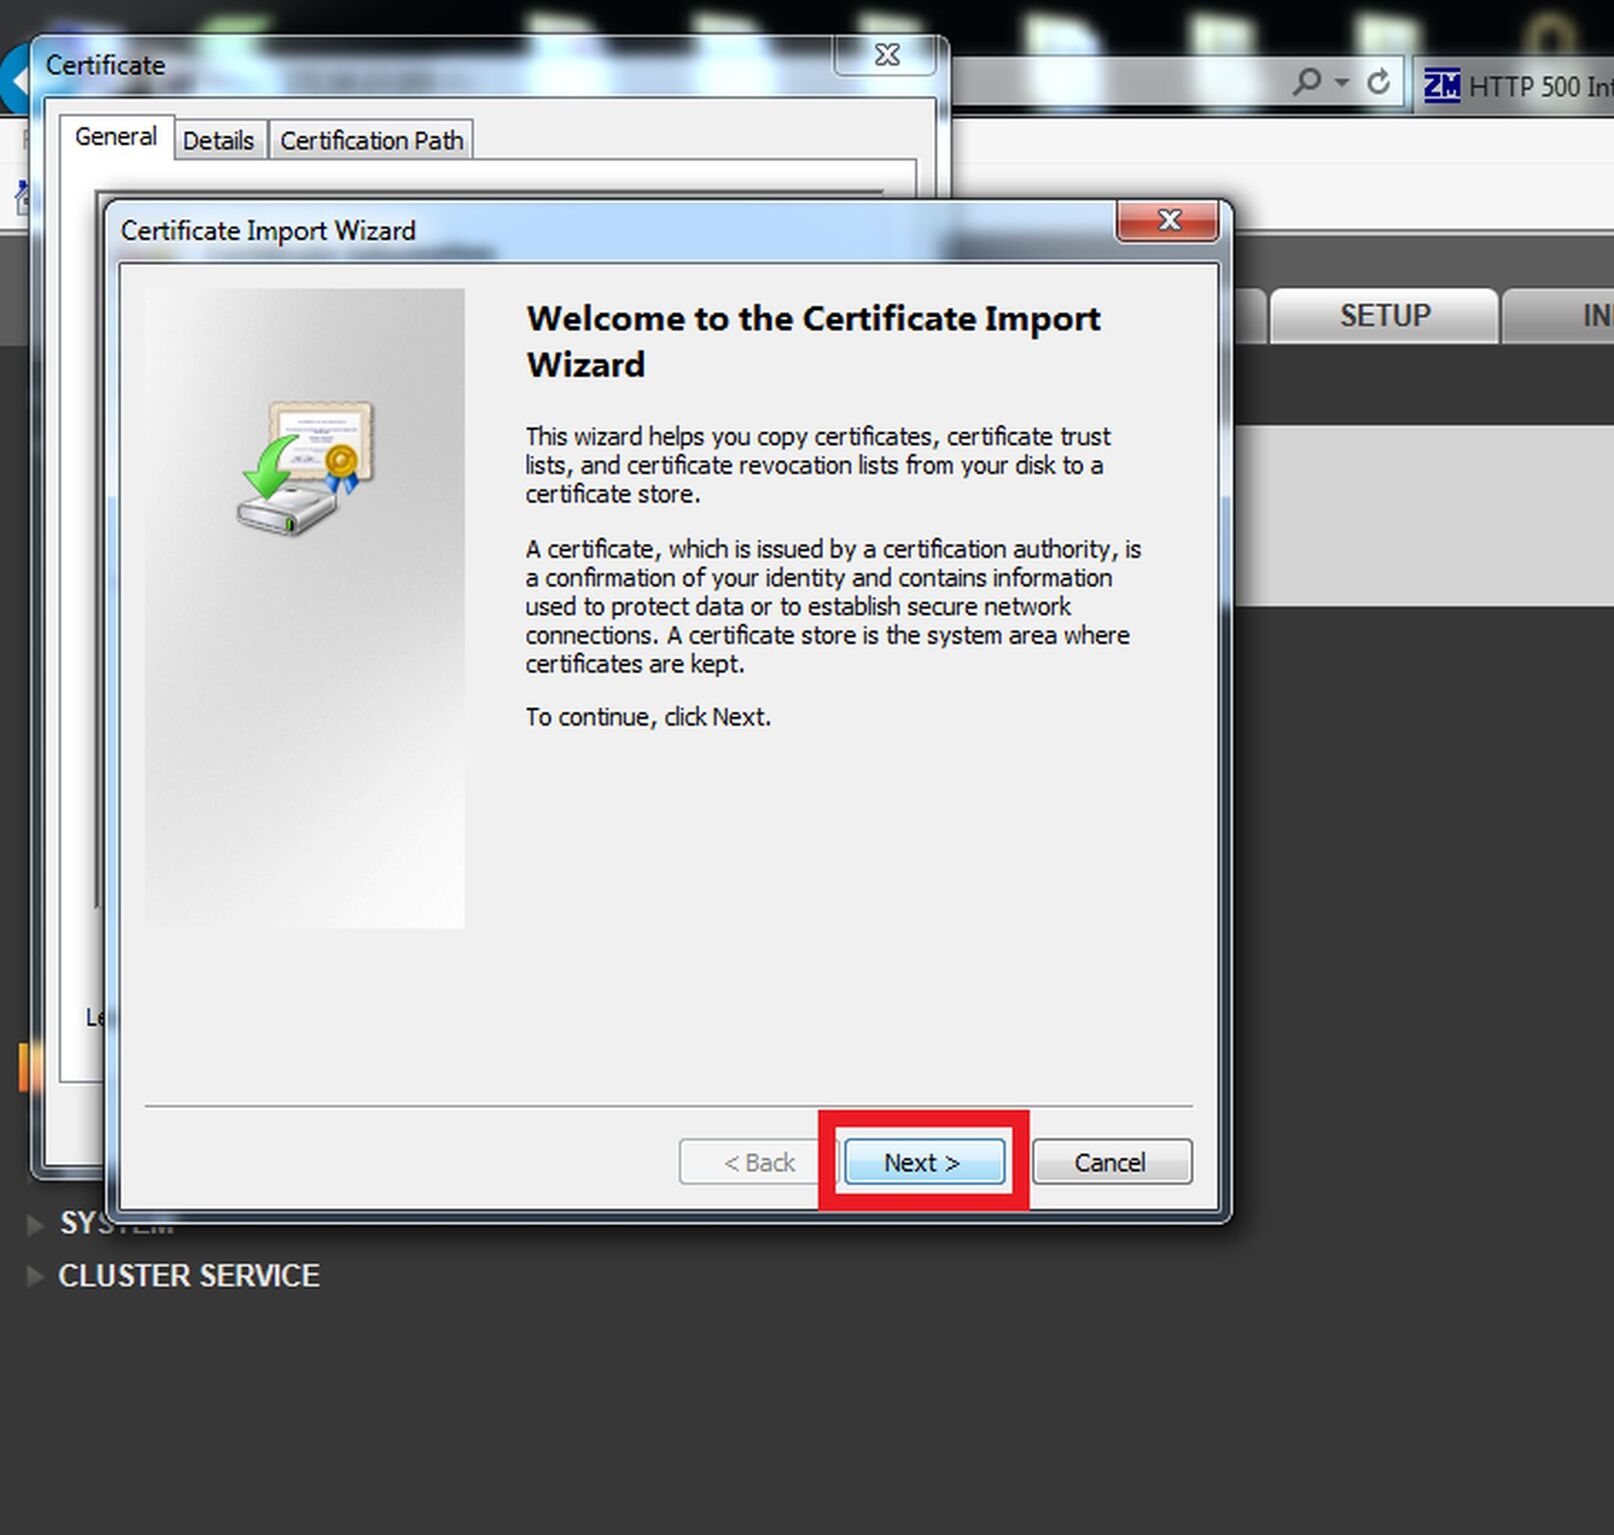
Task: Close the Certificate dialog
Action: tap(885, 56)
